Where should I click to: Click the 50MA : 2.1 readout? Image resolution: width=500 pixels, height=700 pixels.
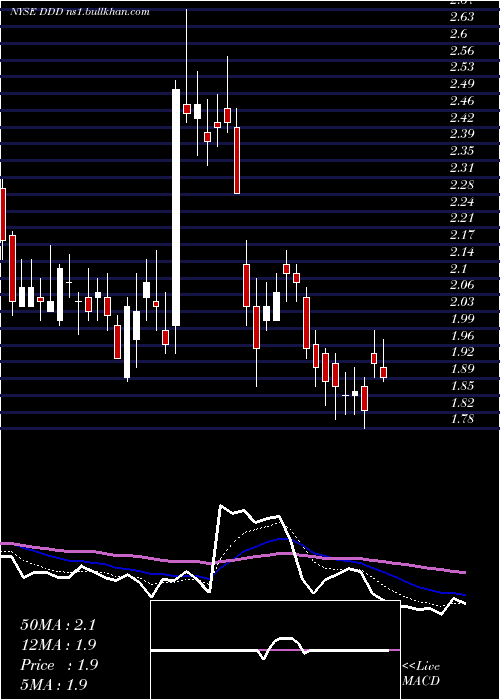tap(58, 625)
